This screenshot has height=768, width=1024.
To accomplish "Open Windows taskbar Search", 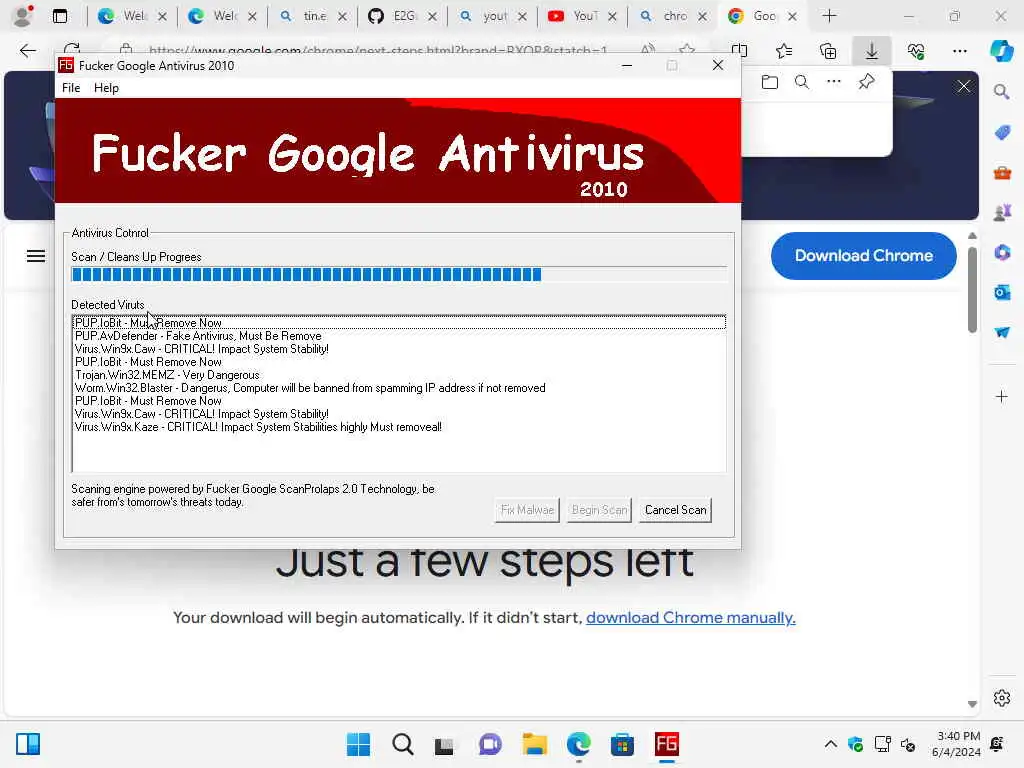I will pyautogui.click(x=402, y=744).
